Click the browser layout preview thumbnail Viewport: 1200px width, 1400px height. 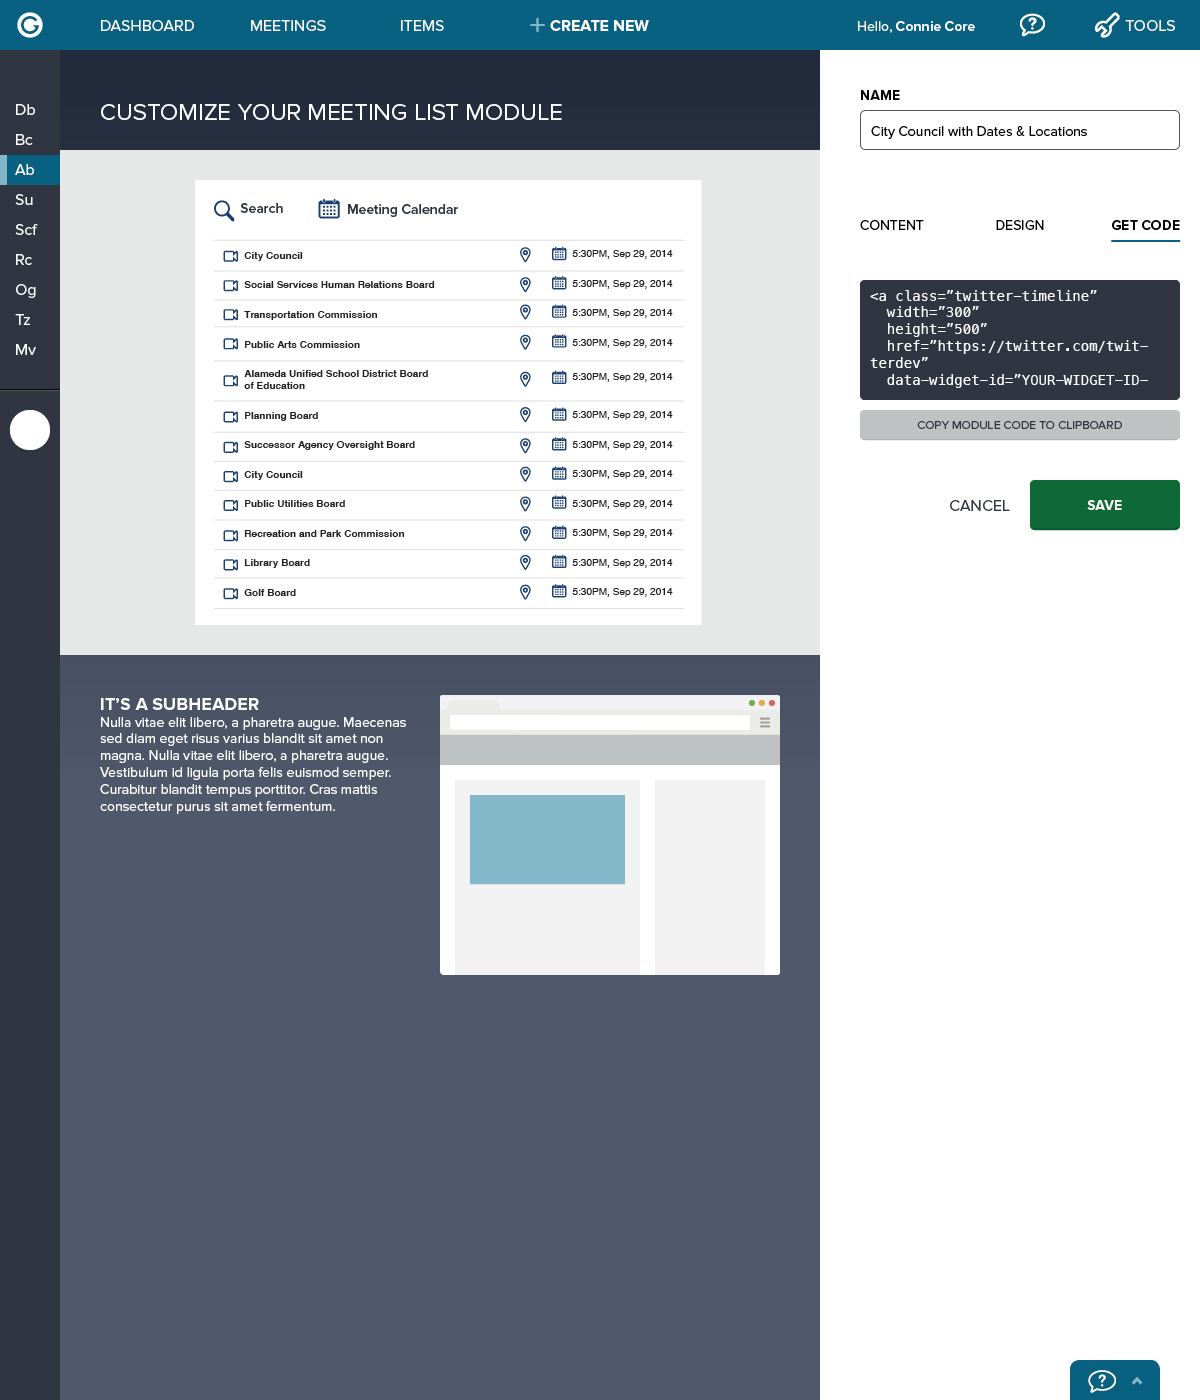[610, 835]
